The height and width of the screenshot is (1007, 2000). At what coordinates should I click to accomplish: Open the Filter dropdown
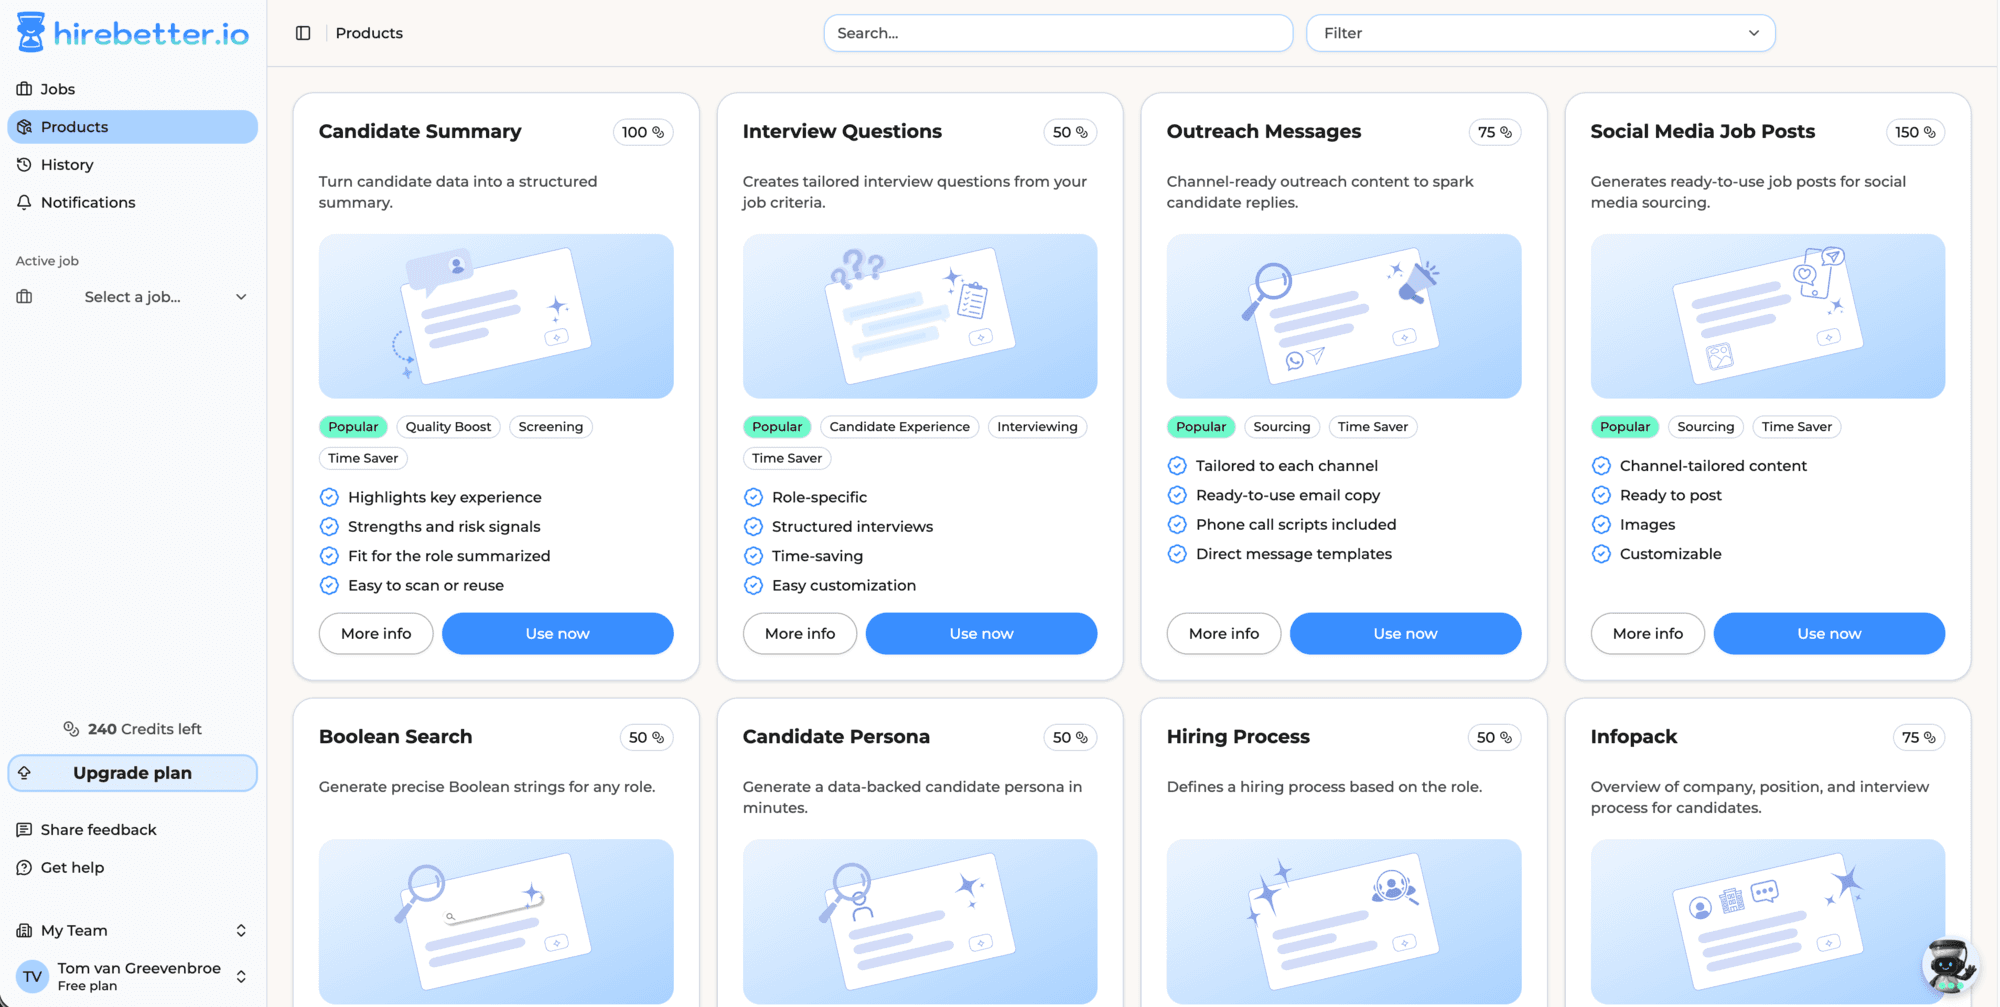1540,32
